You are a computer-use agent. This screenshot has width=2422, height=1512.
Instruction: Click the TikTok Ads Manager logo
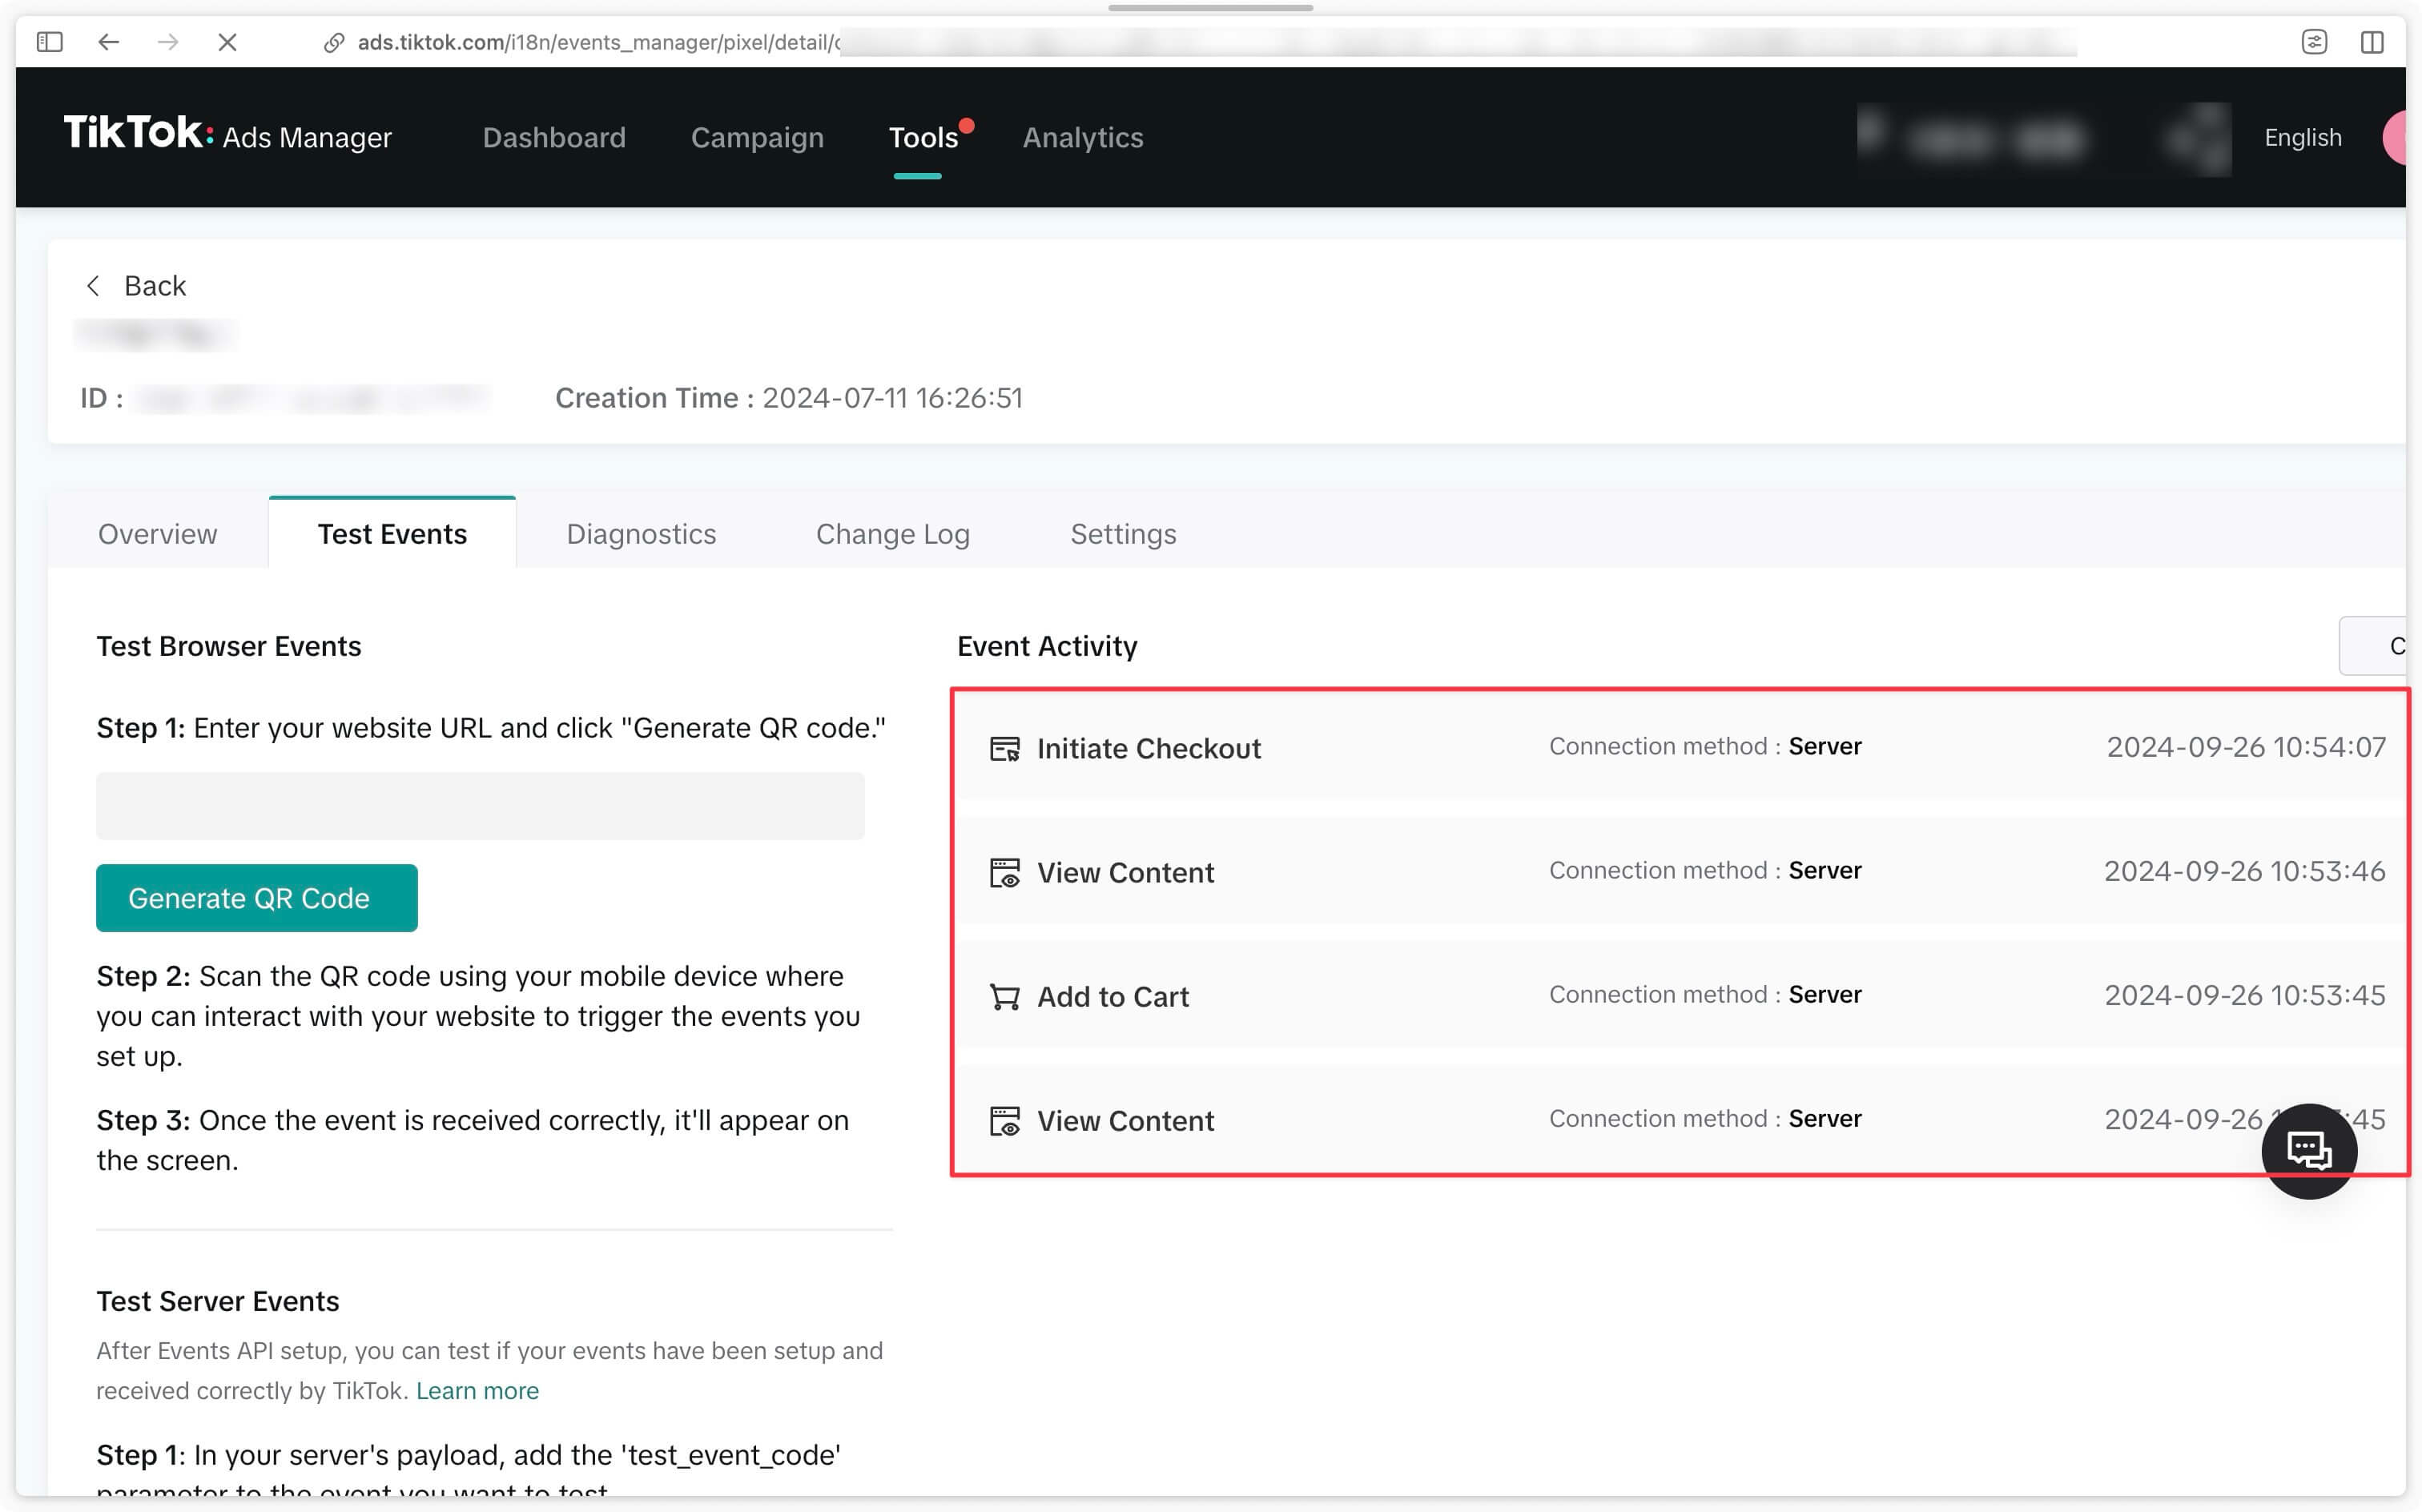(227, 136)
